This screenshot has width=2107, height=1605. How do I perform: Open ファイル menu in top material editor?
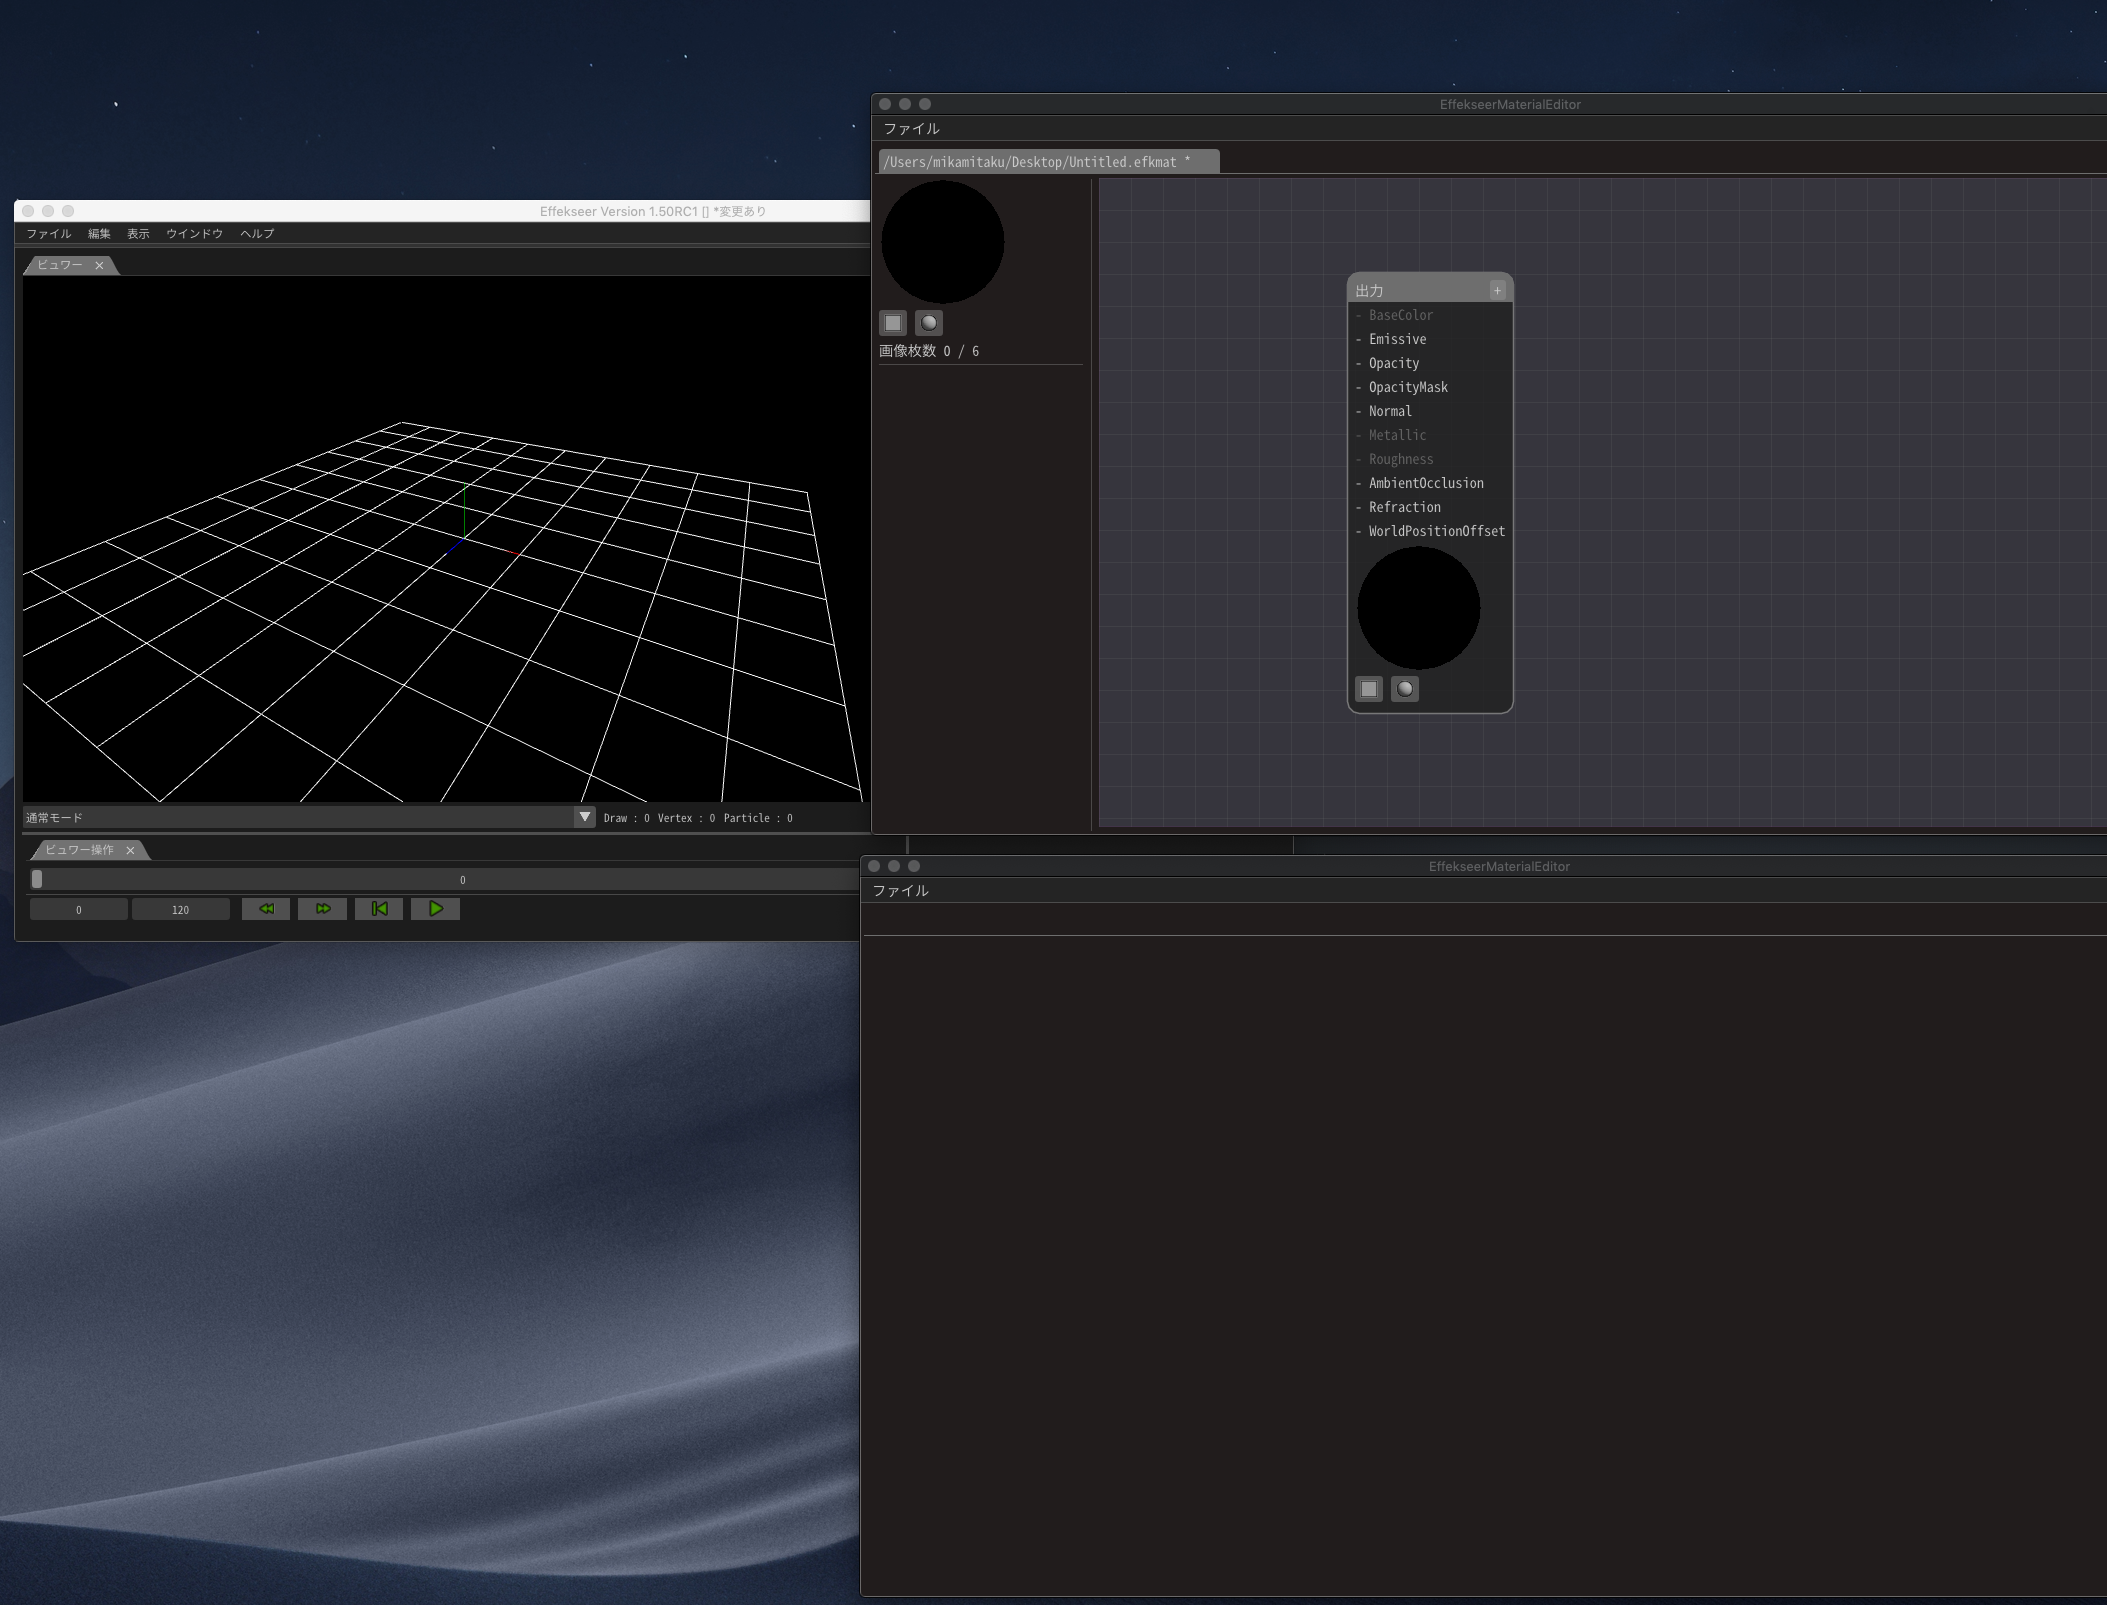point(911,129)
